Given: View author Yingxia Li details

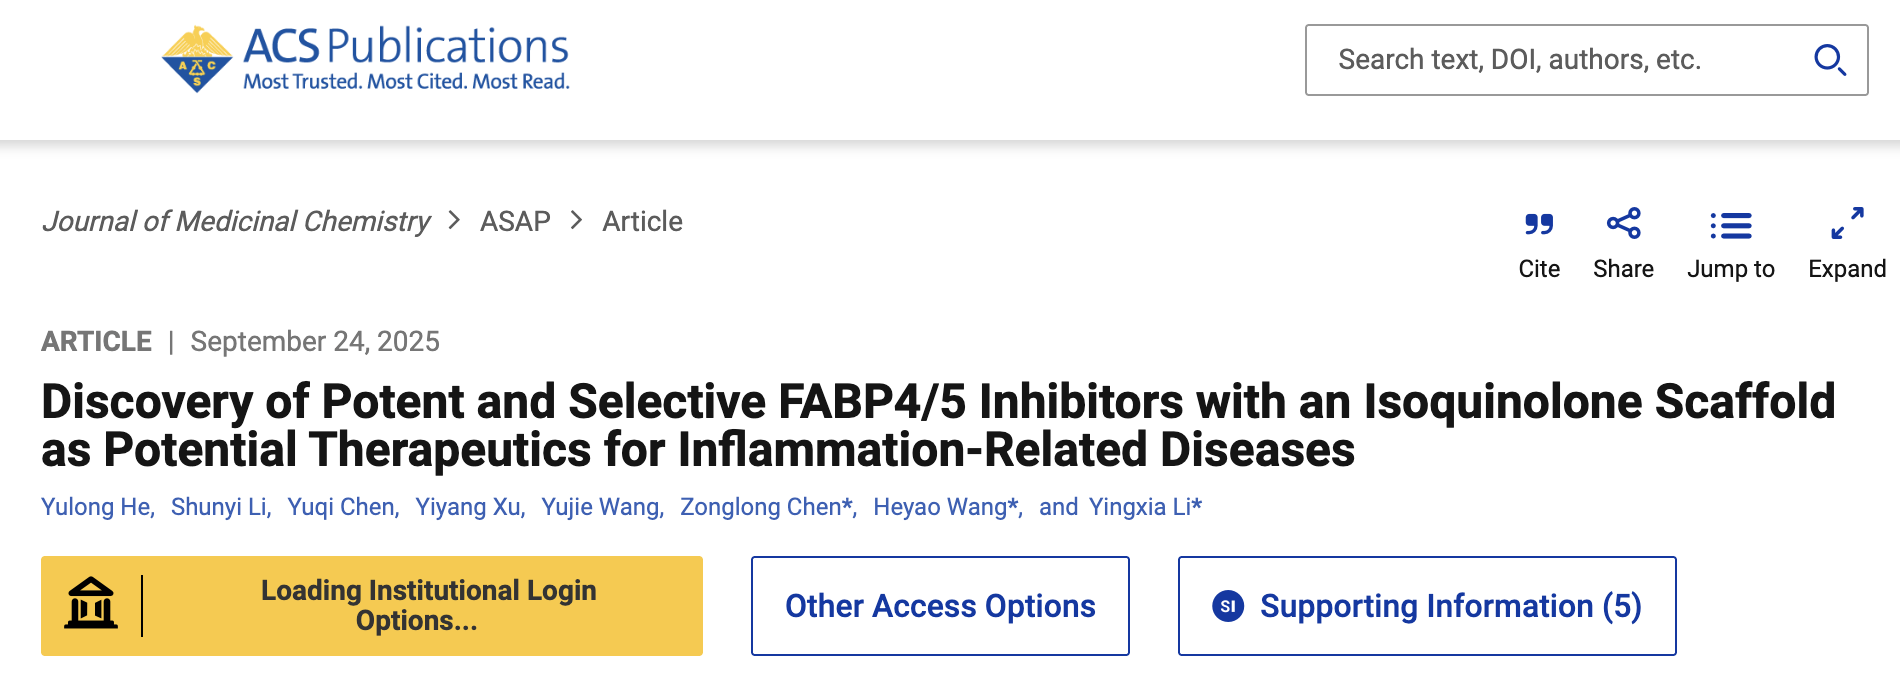Looking at the screenshot, I should click(x=1141, y=507).
